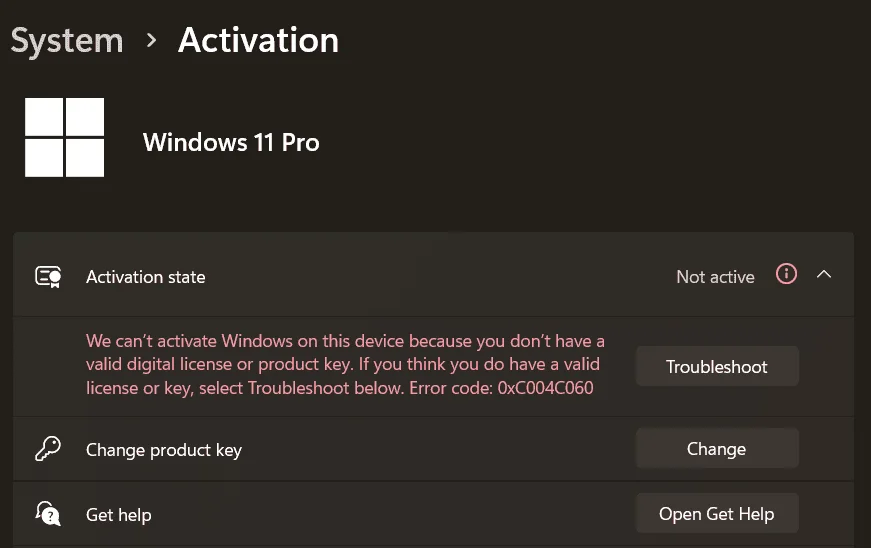Click the Not active status text
871x548 pixels.
715,276
